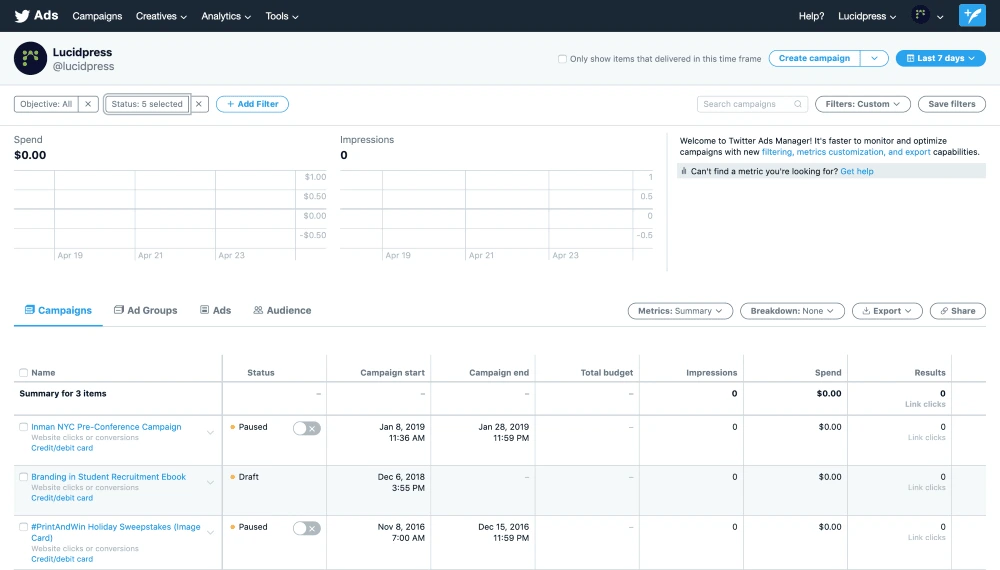Click the Ad Groups tab icon
This screenshot has height=570, width=1000.
(x=119, y=310)
